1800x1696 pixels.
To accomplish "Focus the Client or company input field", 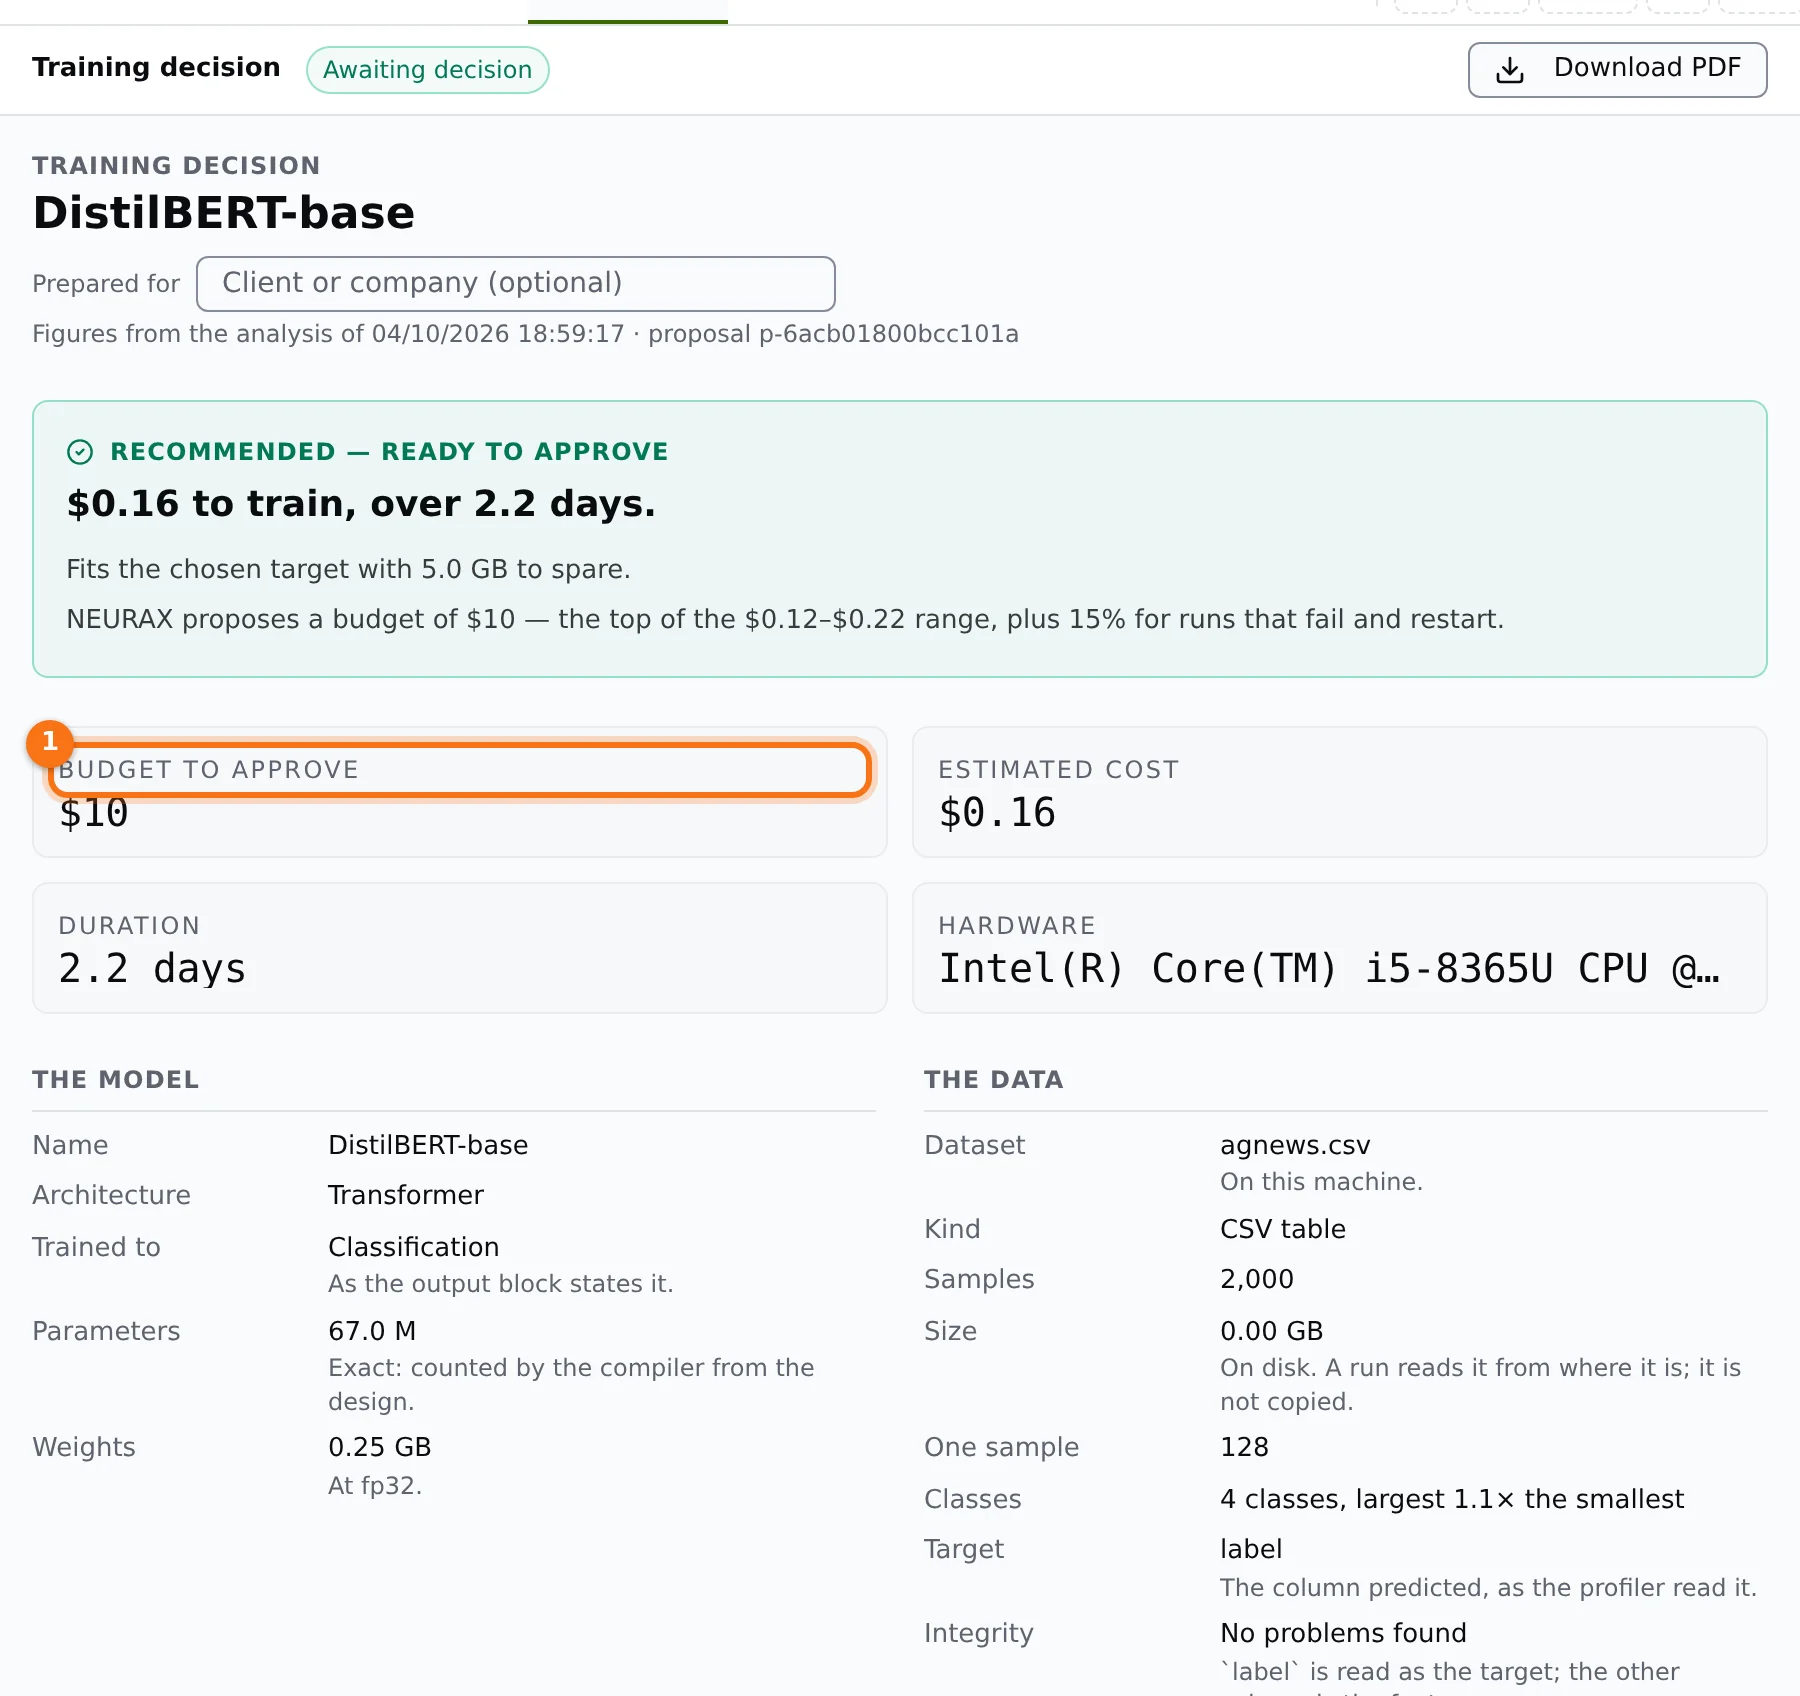I will click(x=516, y=284).
